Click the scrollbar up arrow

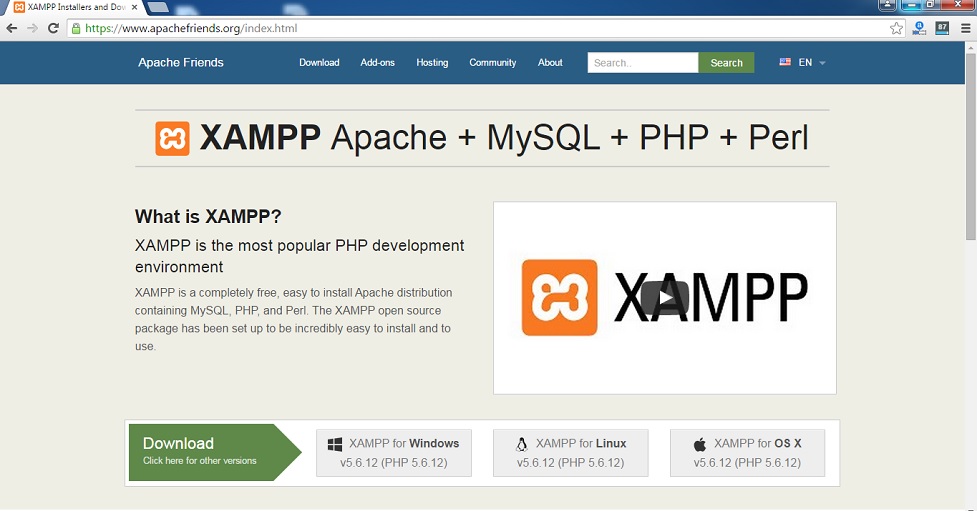click(971, 47)
